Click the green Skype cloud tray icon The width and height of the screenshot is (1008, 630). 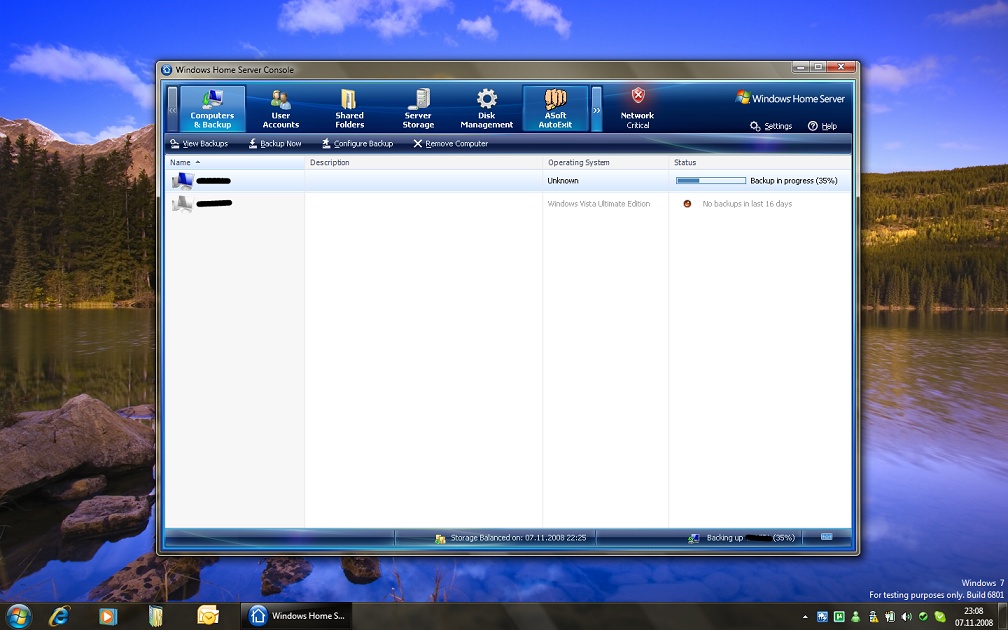click(x=940, y=616)
